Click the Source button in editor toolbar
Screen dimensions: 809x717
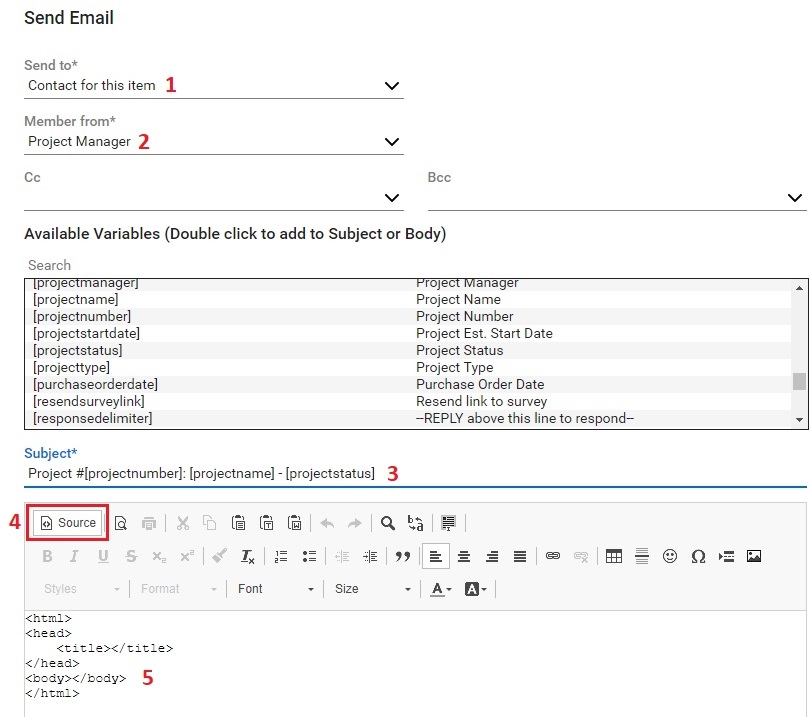pos(68,523)
